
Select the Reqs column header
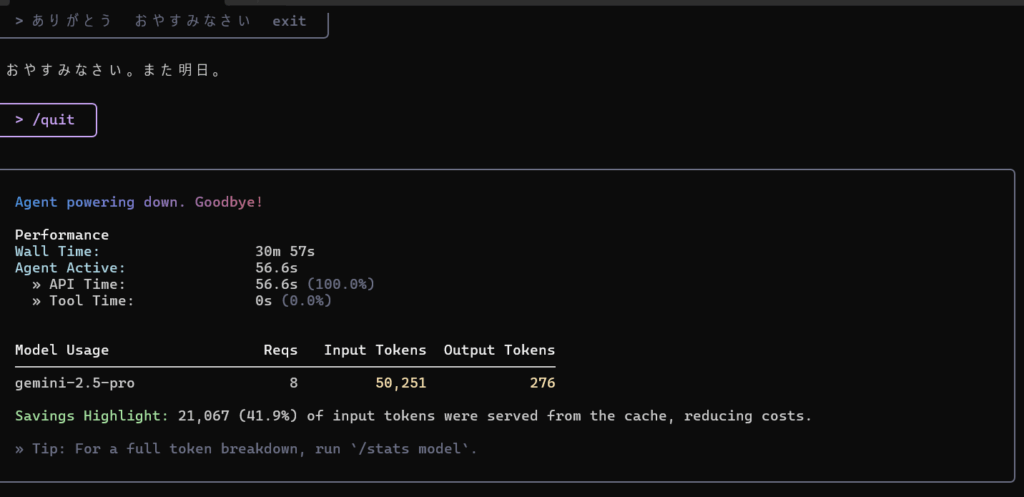coord(280,350)
